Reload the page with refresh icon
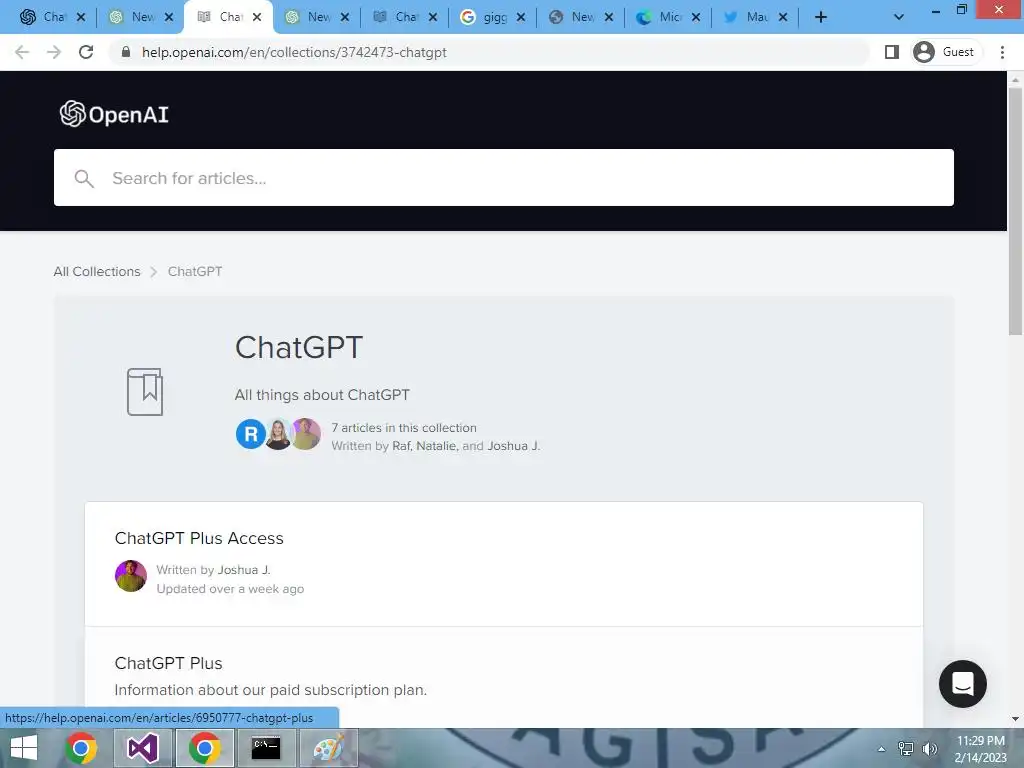Screen dimensions: 1024x768 click(x=86, y=52)
